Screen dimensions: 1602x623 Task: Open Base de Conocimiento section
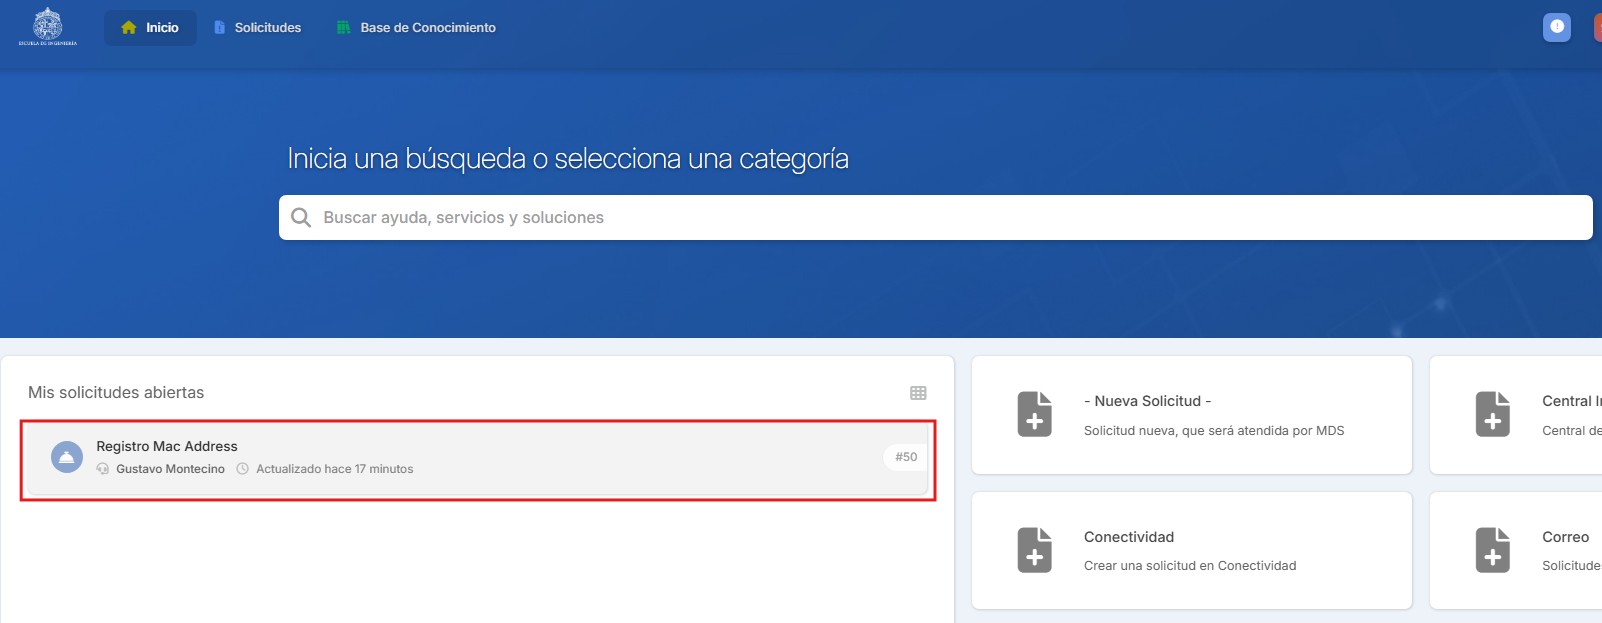point(428,28)
